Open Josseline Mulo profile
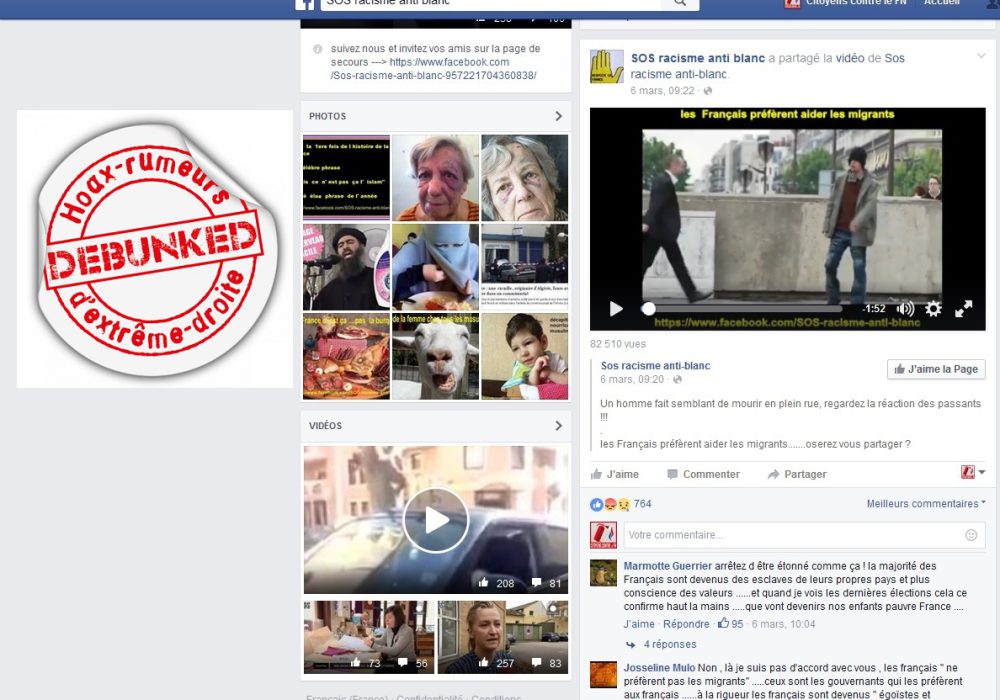 click(x=659, y=668)
